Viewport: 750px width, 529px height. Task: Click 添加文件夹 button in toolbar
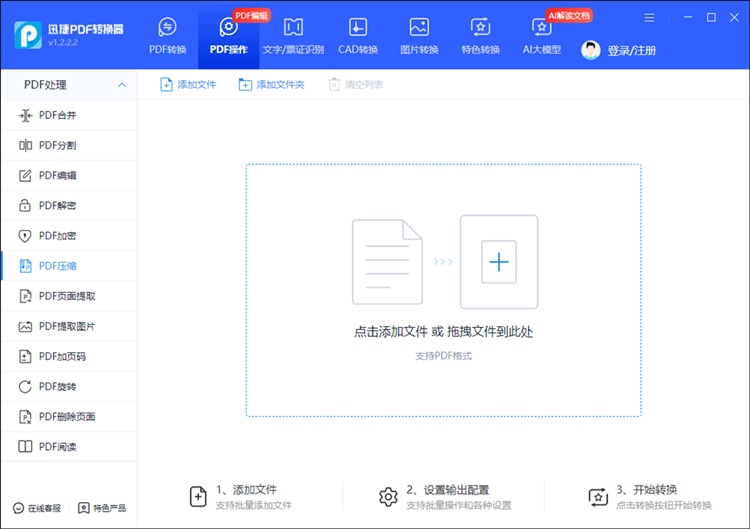(x=271, y=85)
